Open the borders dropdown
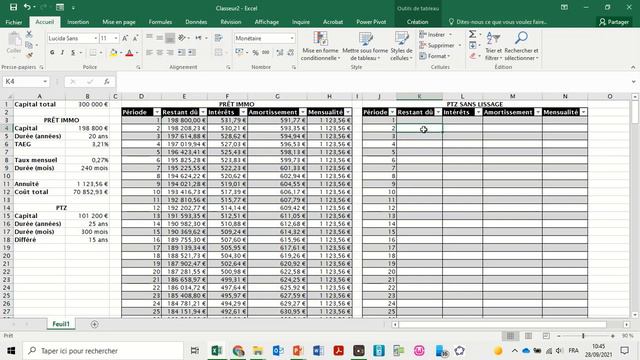Screen dimensions: 640x360 click(x=102, y=53)
